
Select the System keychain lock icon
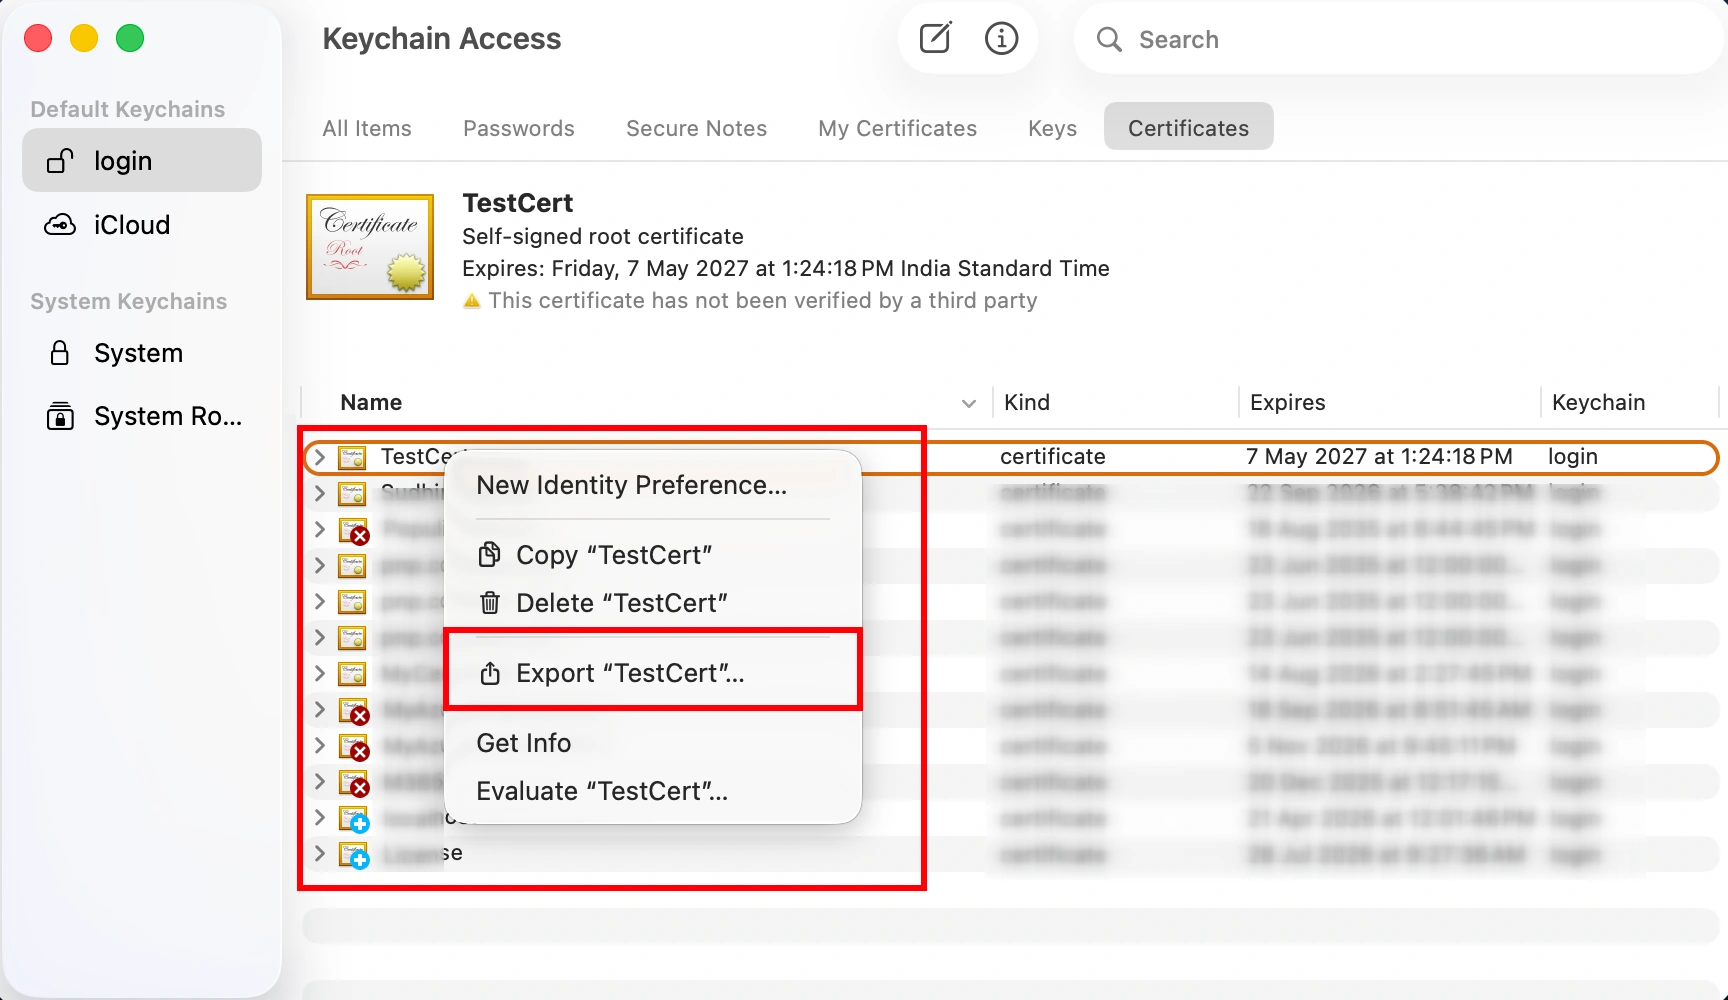tap(60, 353)
